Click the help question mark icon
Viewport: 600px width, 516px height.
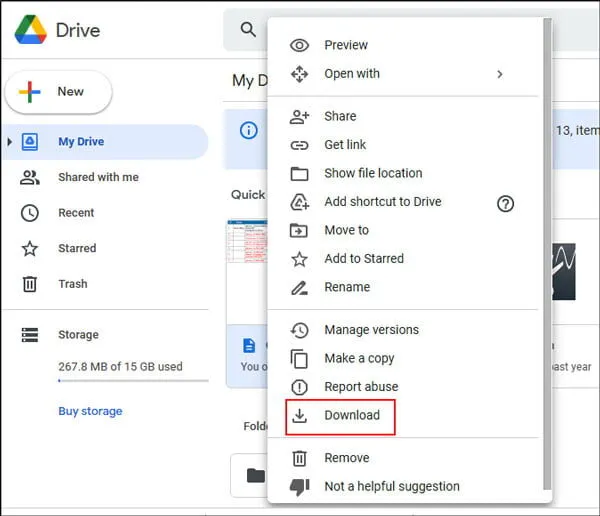point(505,204)
